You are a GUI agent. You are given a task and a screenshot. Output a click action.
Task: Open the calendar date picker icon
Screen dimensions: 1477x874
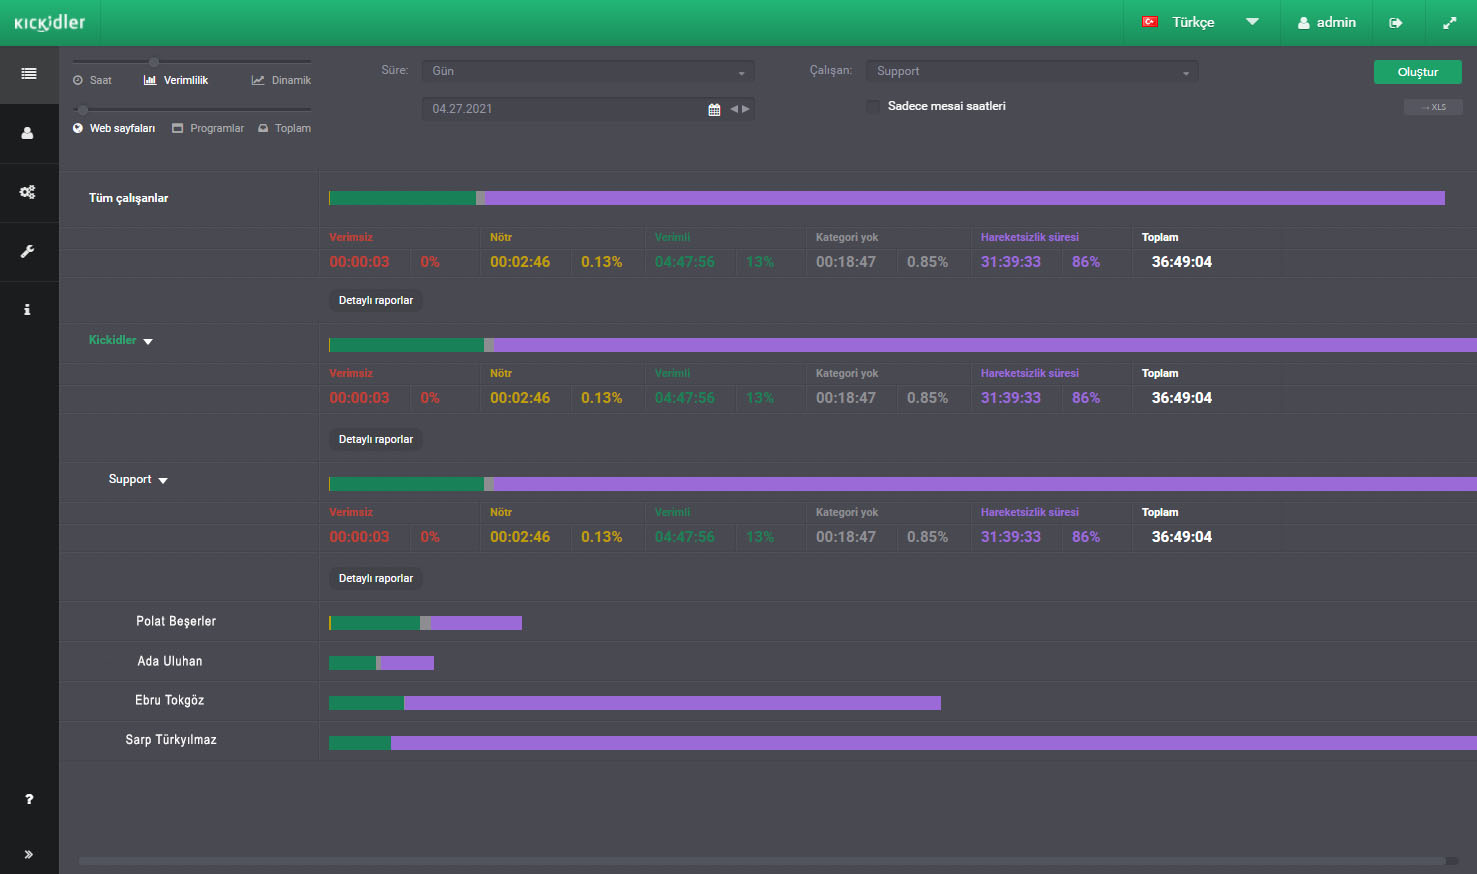click(x=714, y=110)
